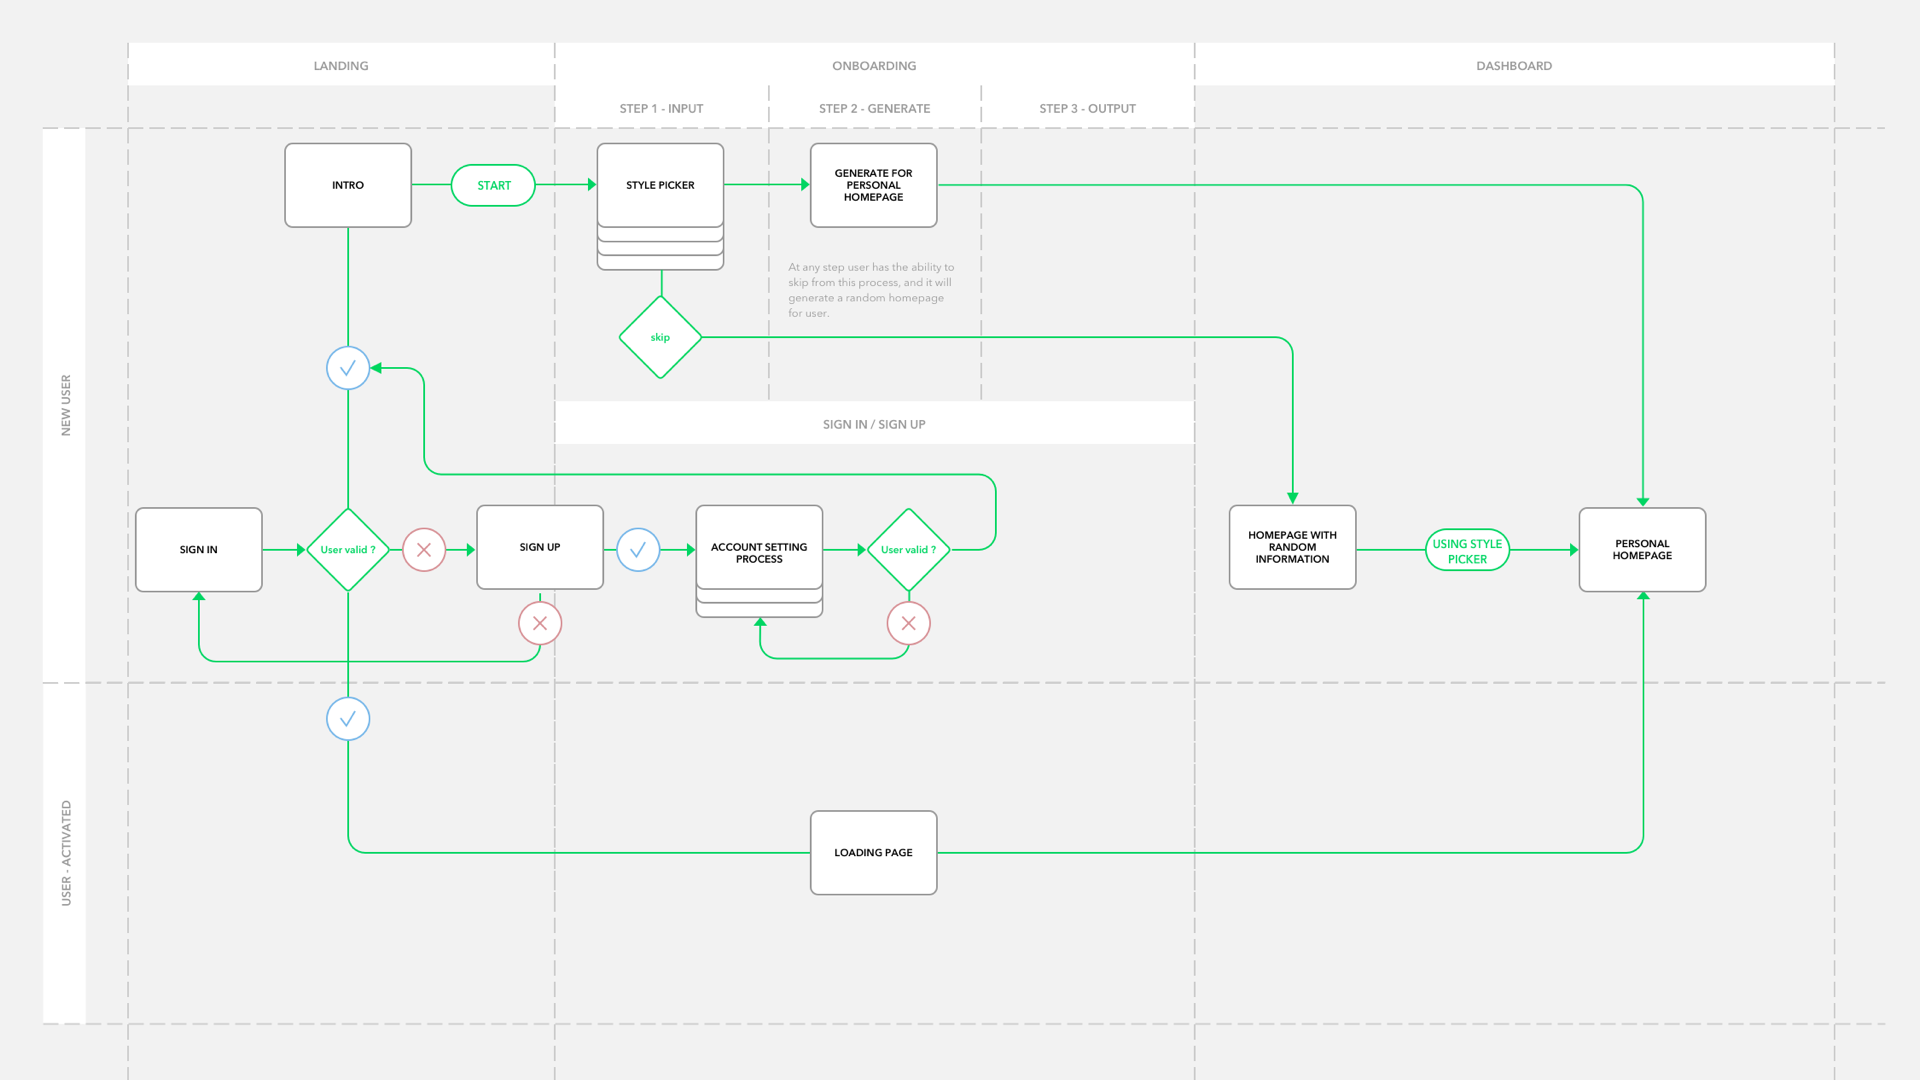Click the User valid diamond next to SIGN IN
The height and width of the screenshot is (1080, 1920).
(x=348, y=550)
